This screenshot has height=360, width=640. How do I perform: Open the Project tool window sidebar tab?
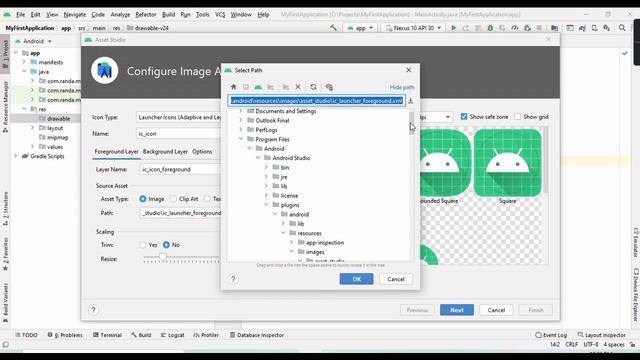(5, 54)
